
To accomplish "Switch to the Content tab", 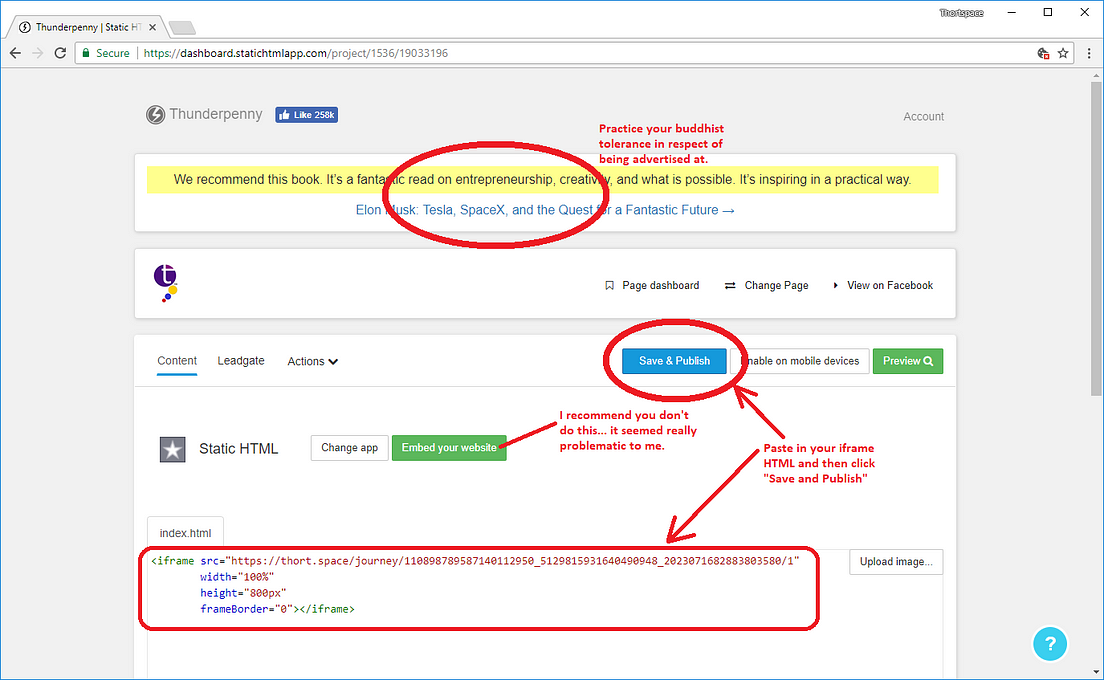I will [177, 360].
